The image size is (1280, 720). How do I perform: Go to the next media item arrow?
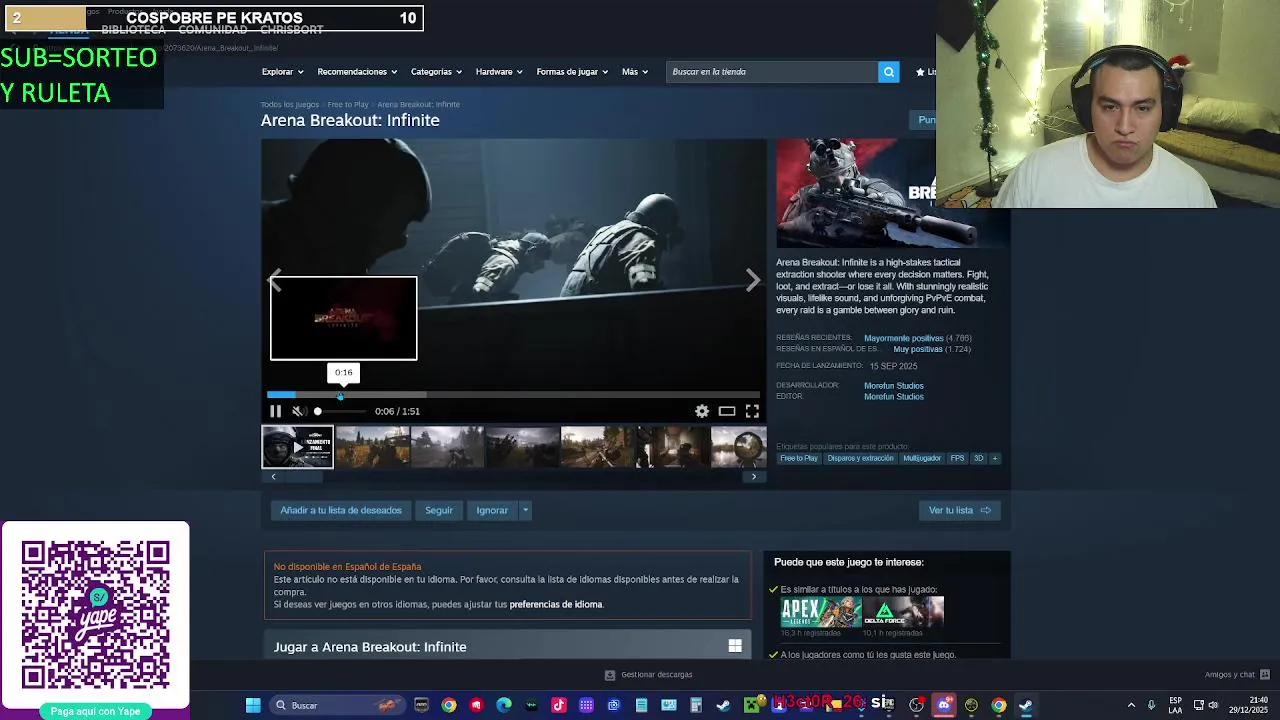[x=753, y=281]
